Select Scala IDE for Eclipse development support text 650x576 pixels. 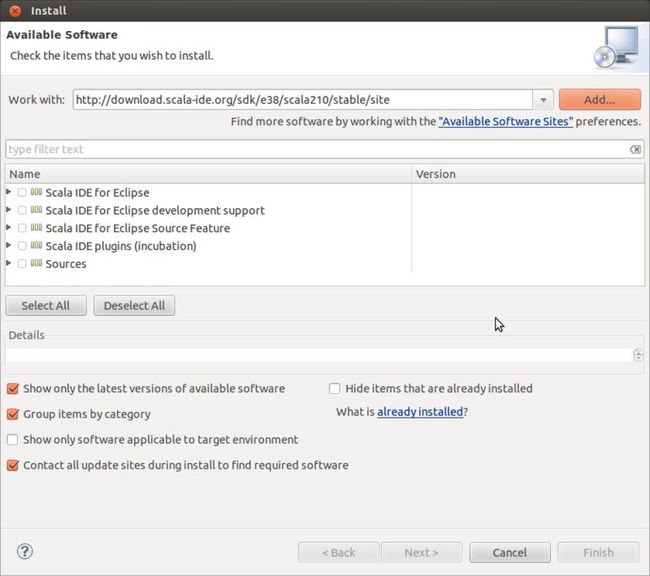(155, 210)
